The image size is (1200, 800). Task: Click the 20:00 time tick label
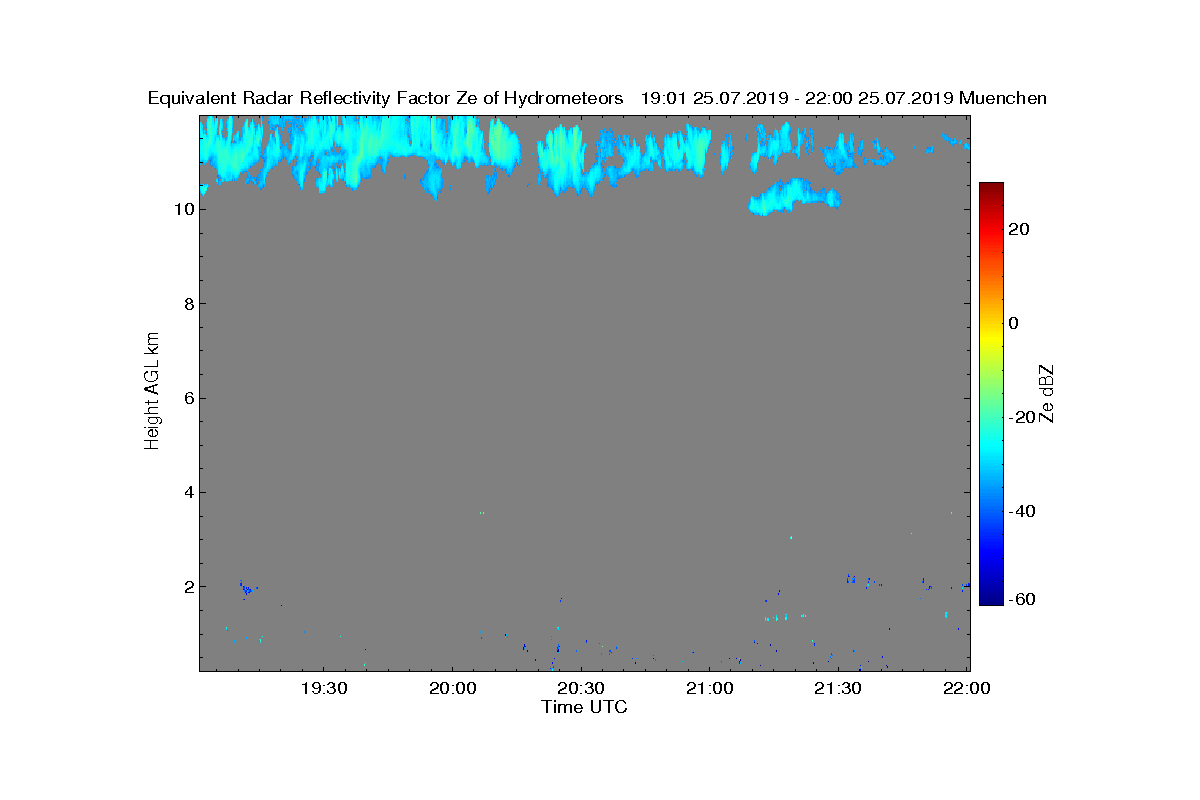(452, 688)
